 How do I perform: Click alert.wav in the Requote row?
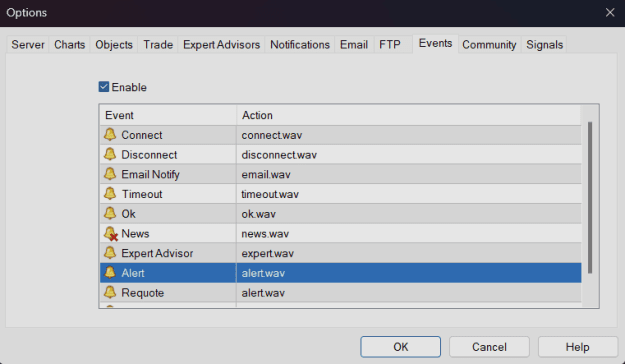coord(409,293)
